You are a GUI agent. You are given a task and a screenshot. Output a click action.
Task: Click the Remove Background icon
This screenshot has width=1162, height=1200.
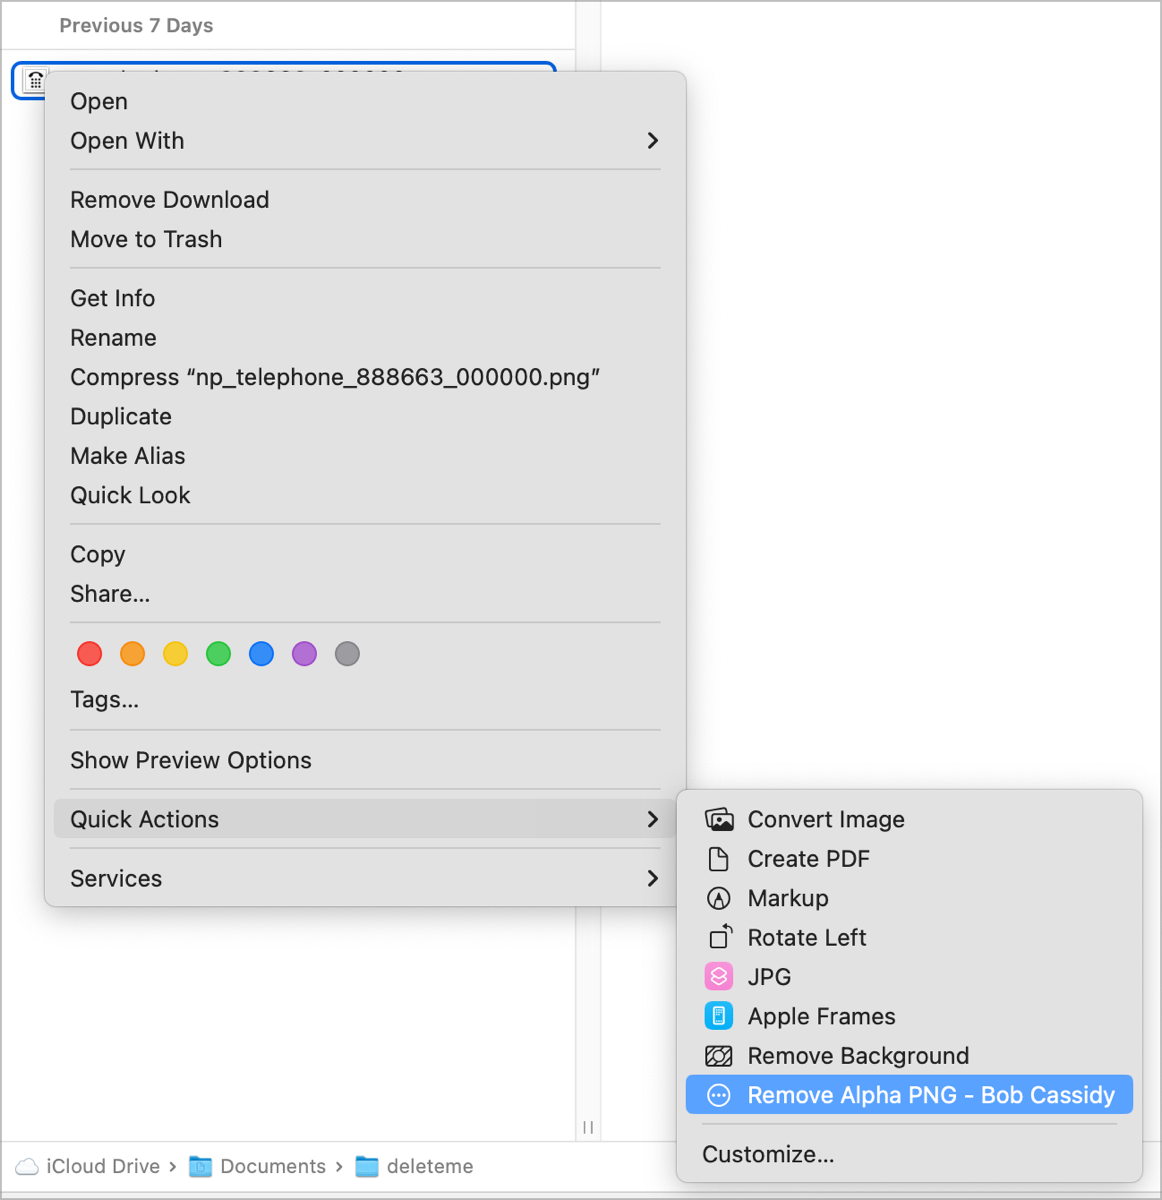[x=719, y=1056]
